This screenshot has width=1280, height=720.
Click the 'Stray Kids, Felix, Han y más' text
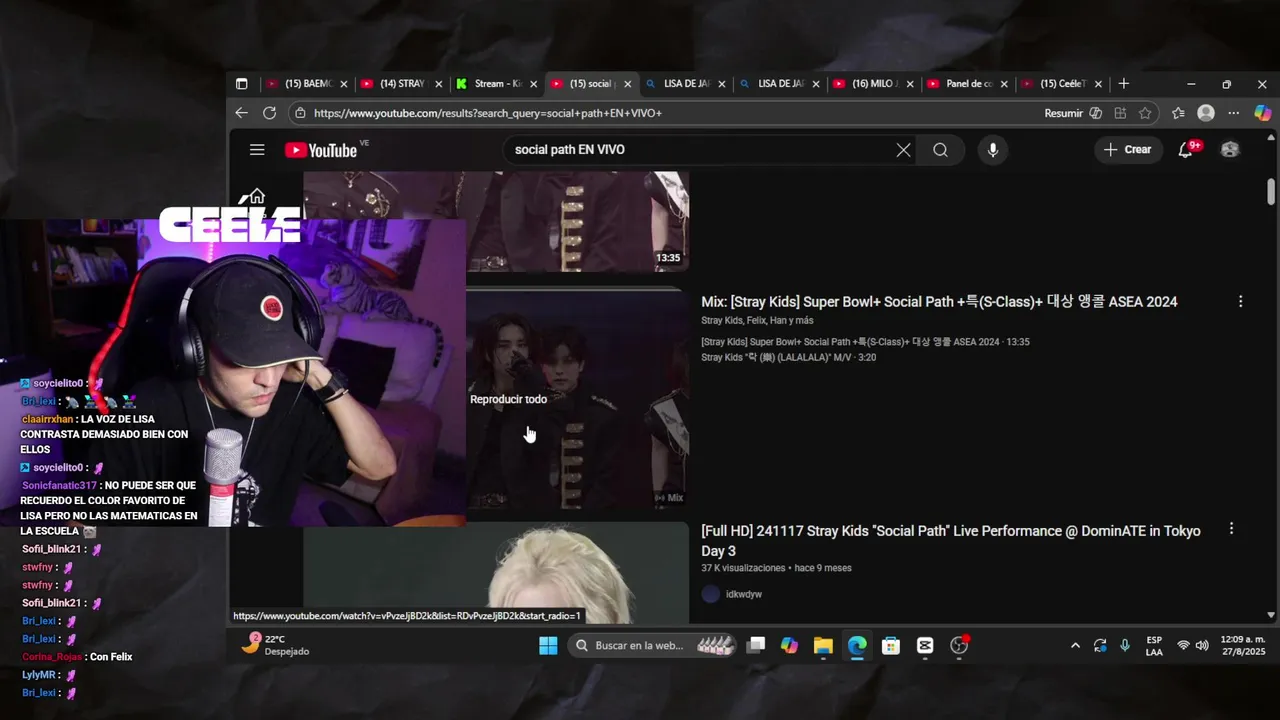point(757,321)
